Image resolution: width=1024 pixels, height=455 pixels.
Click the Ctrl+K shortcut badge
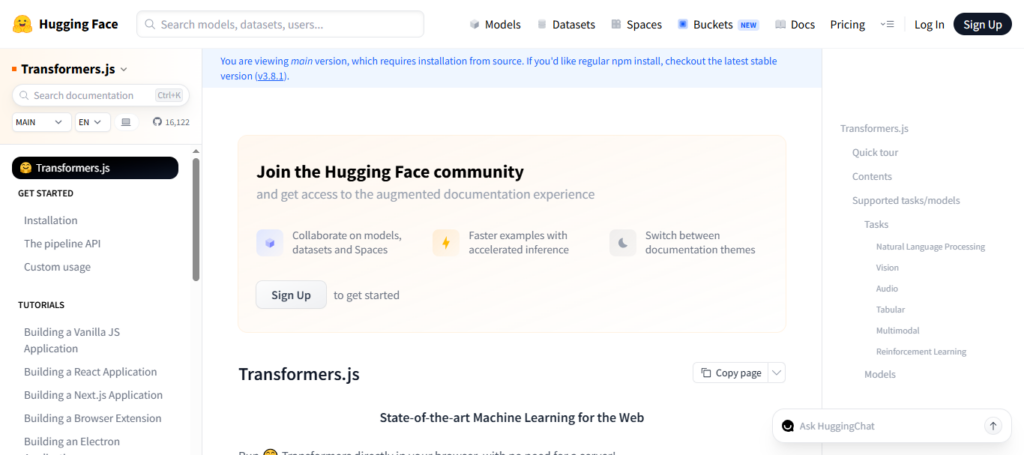(x=169, y=95)
